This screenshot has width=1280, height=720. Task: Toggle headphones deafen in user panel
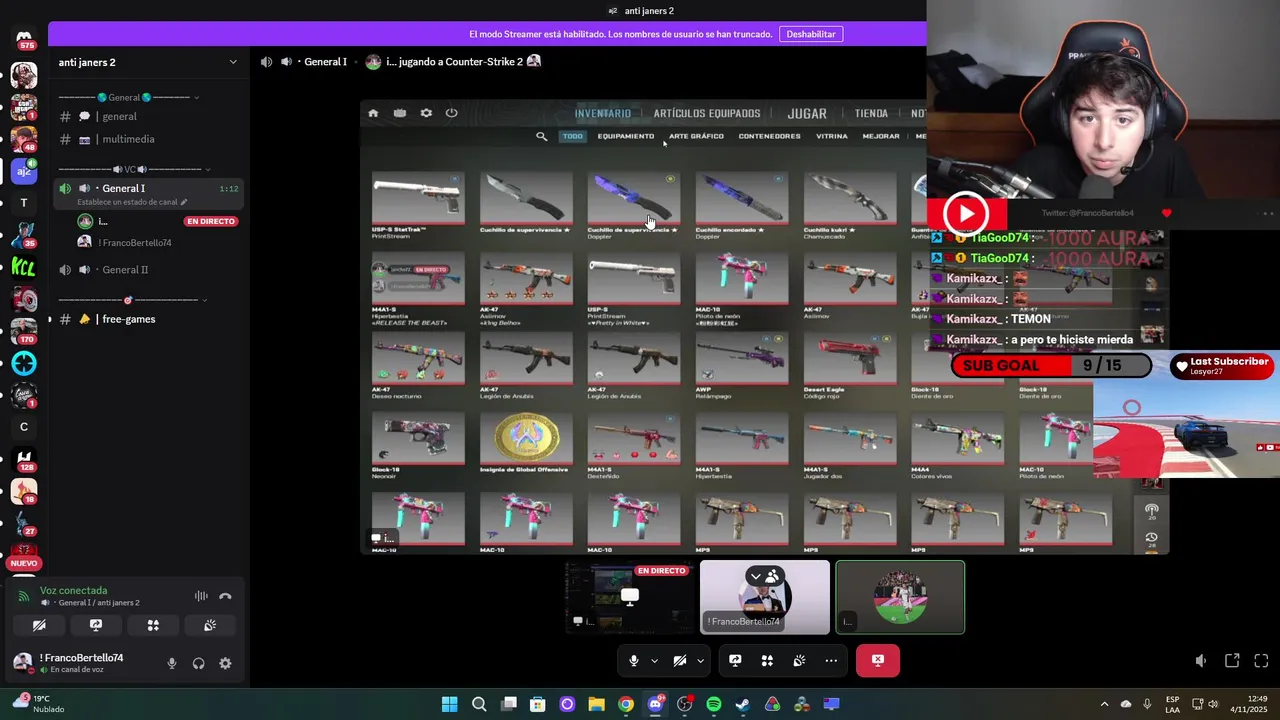[x=199, y=663]
